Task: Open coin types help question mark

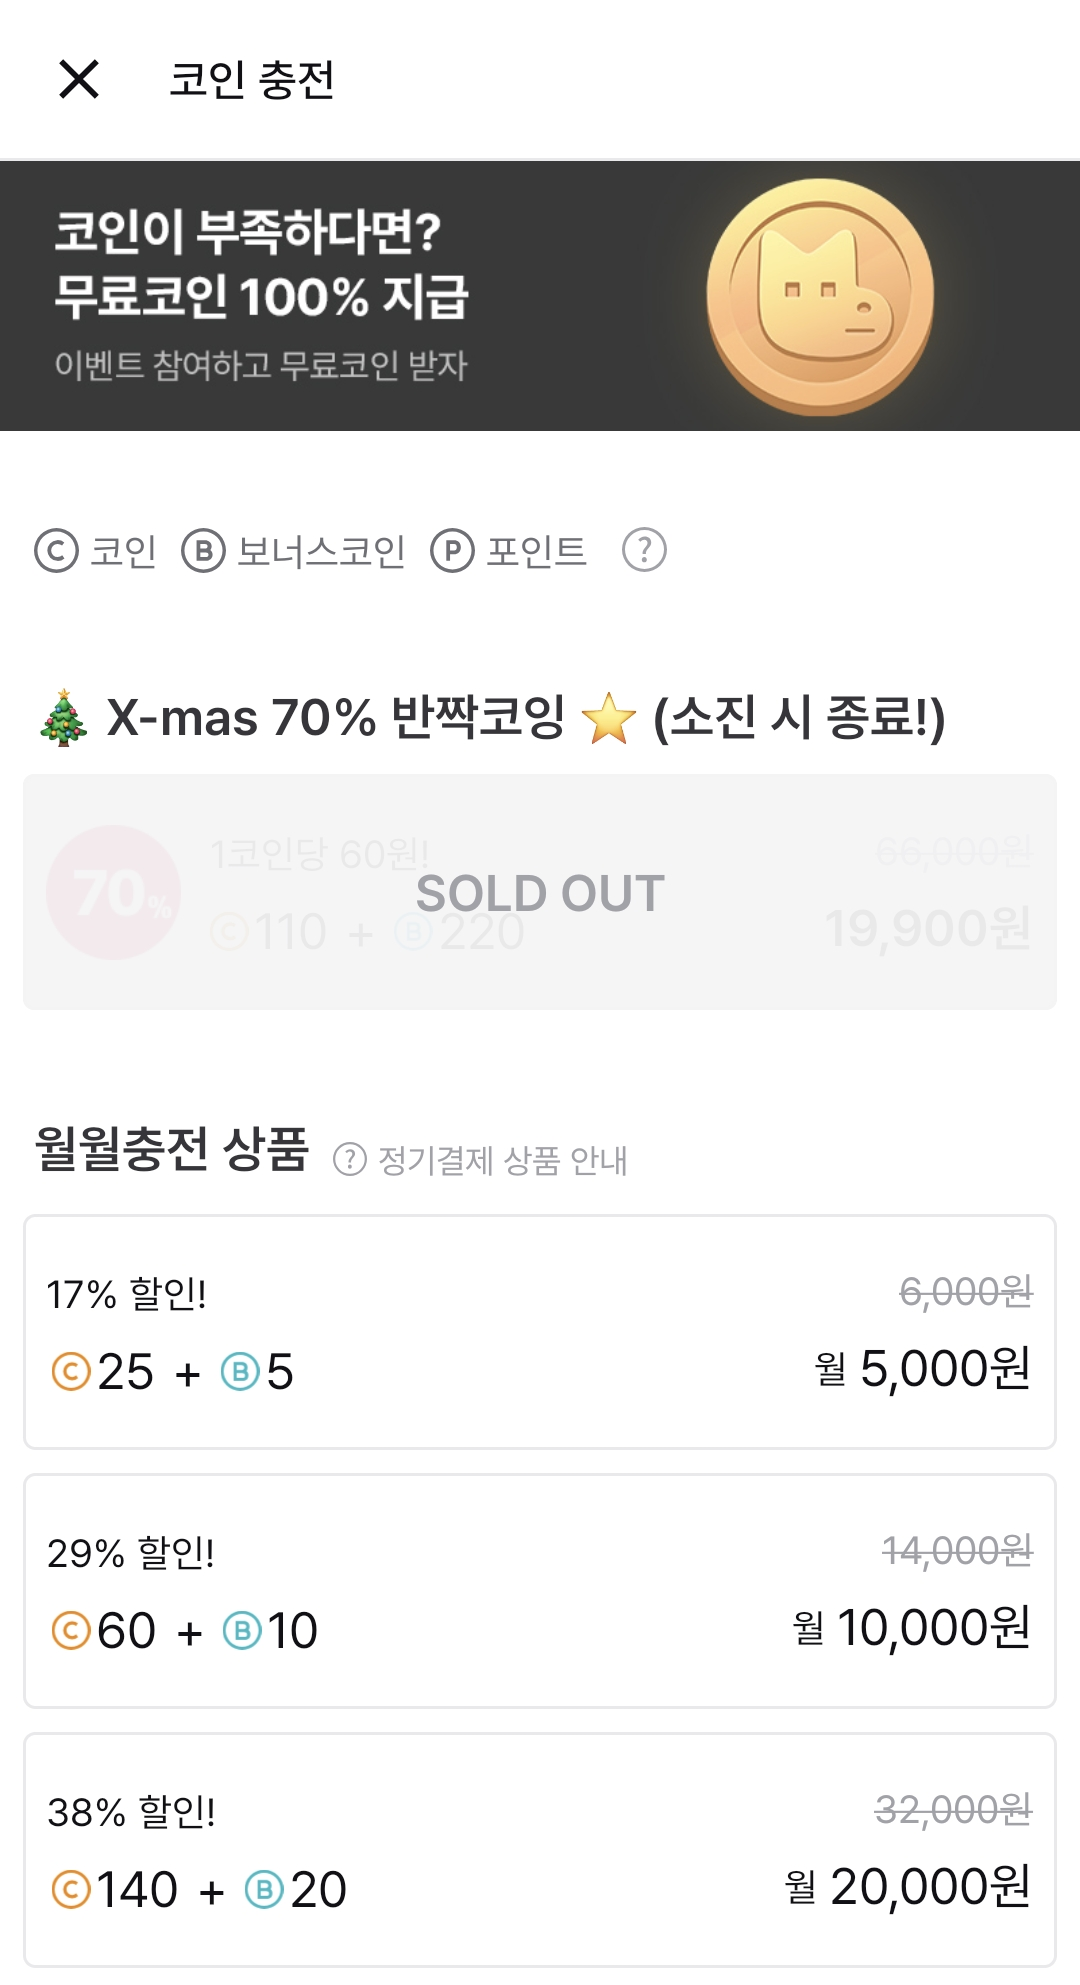Action: [644, 550]
